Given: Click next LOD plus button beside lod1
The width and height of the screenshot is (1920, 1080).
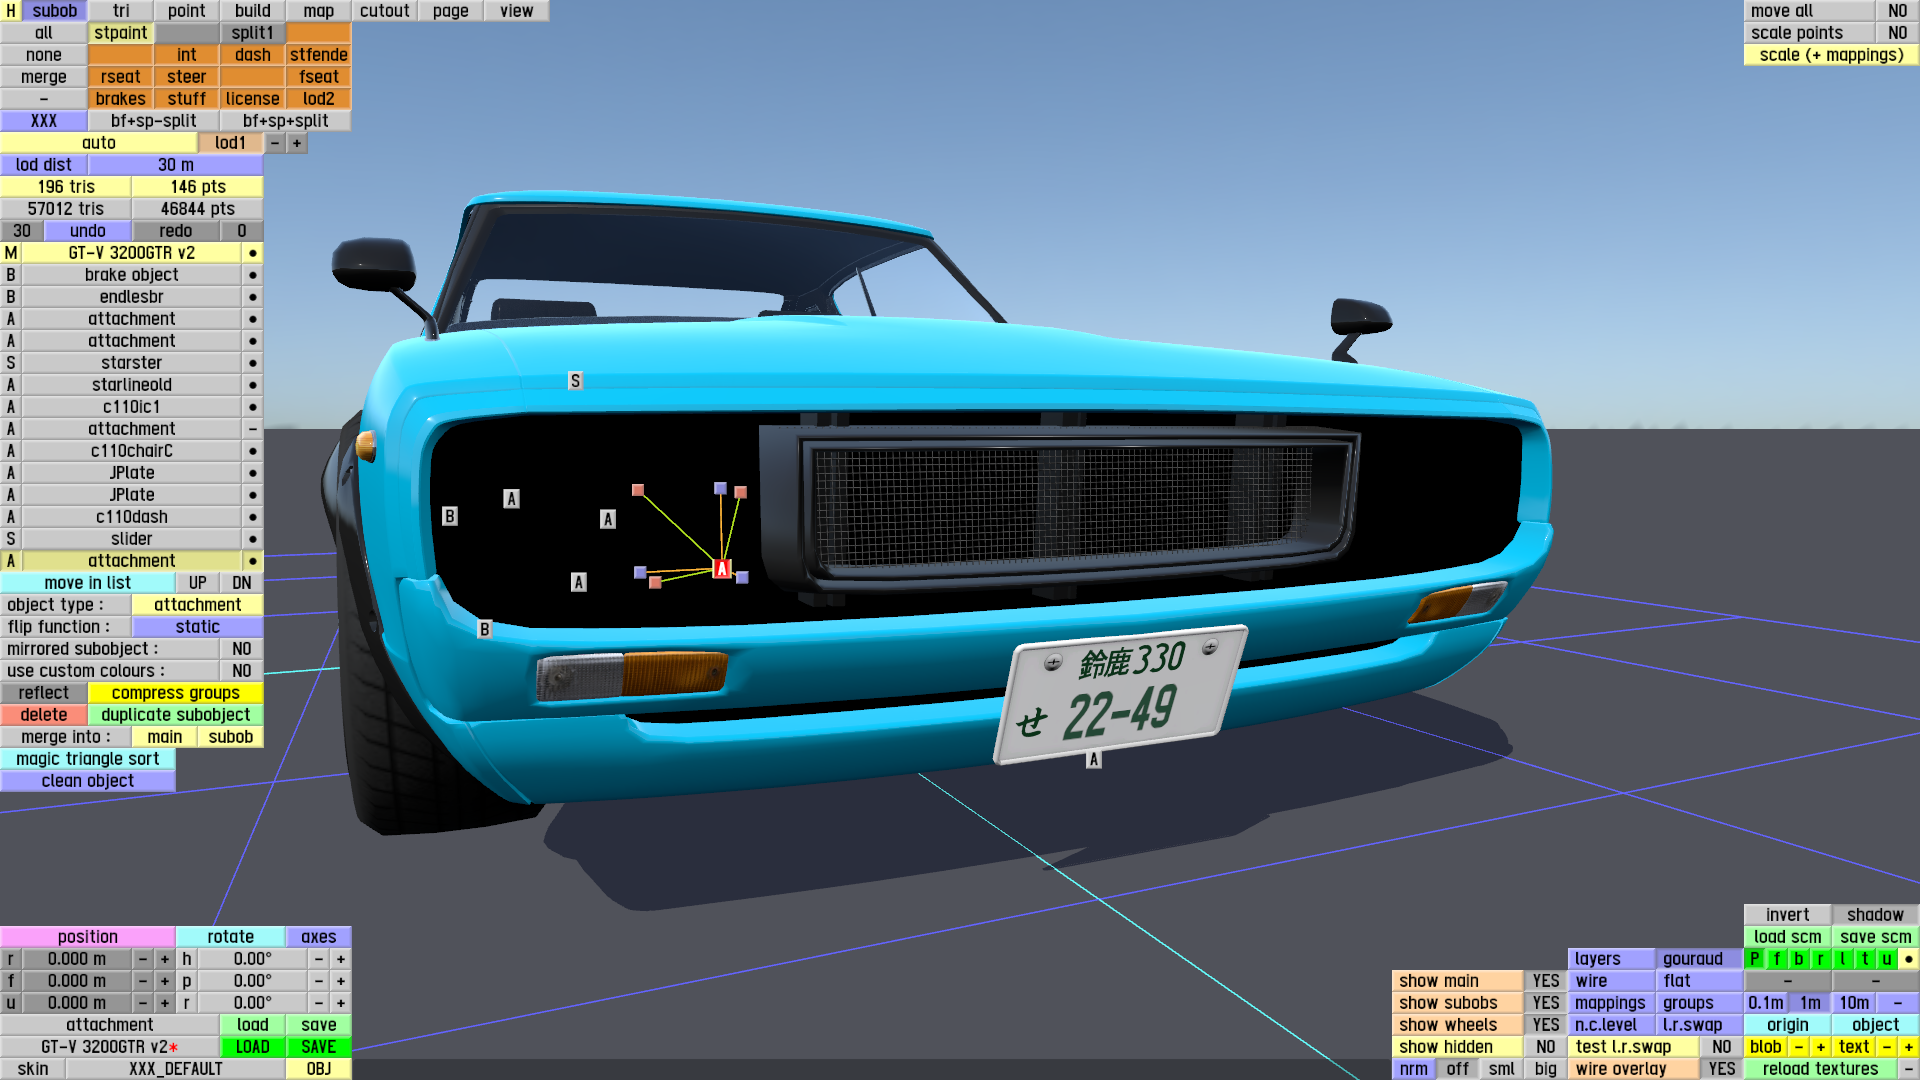Looking at the screenshot, I should click(297, 143).
